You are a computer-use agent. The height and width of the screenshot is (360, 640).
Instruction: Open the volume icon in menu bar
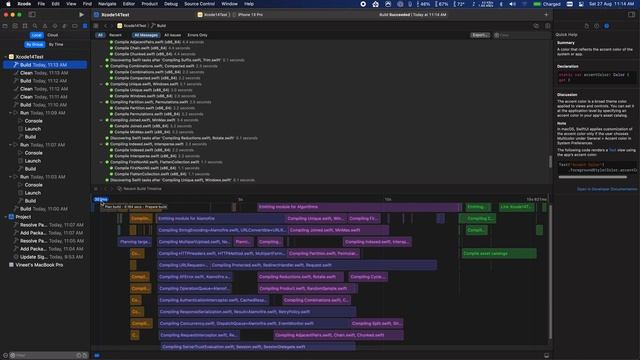(x=513, y=4)
